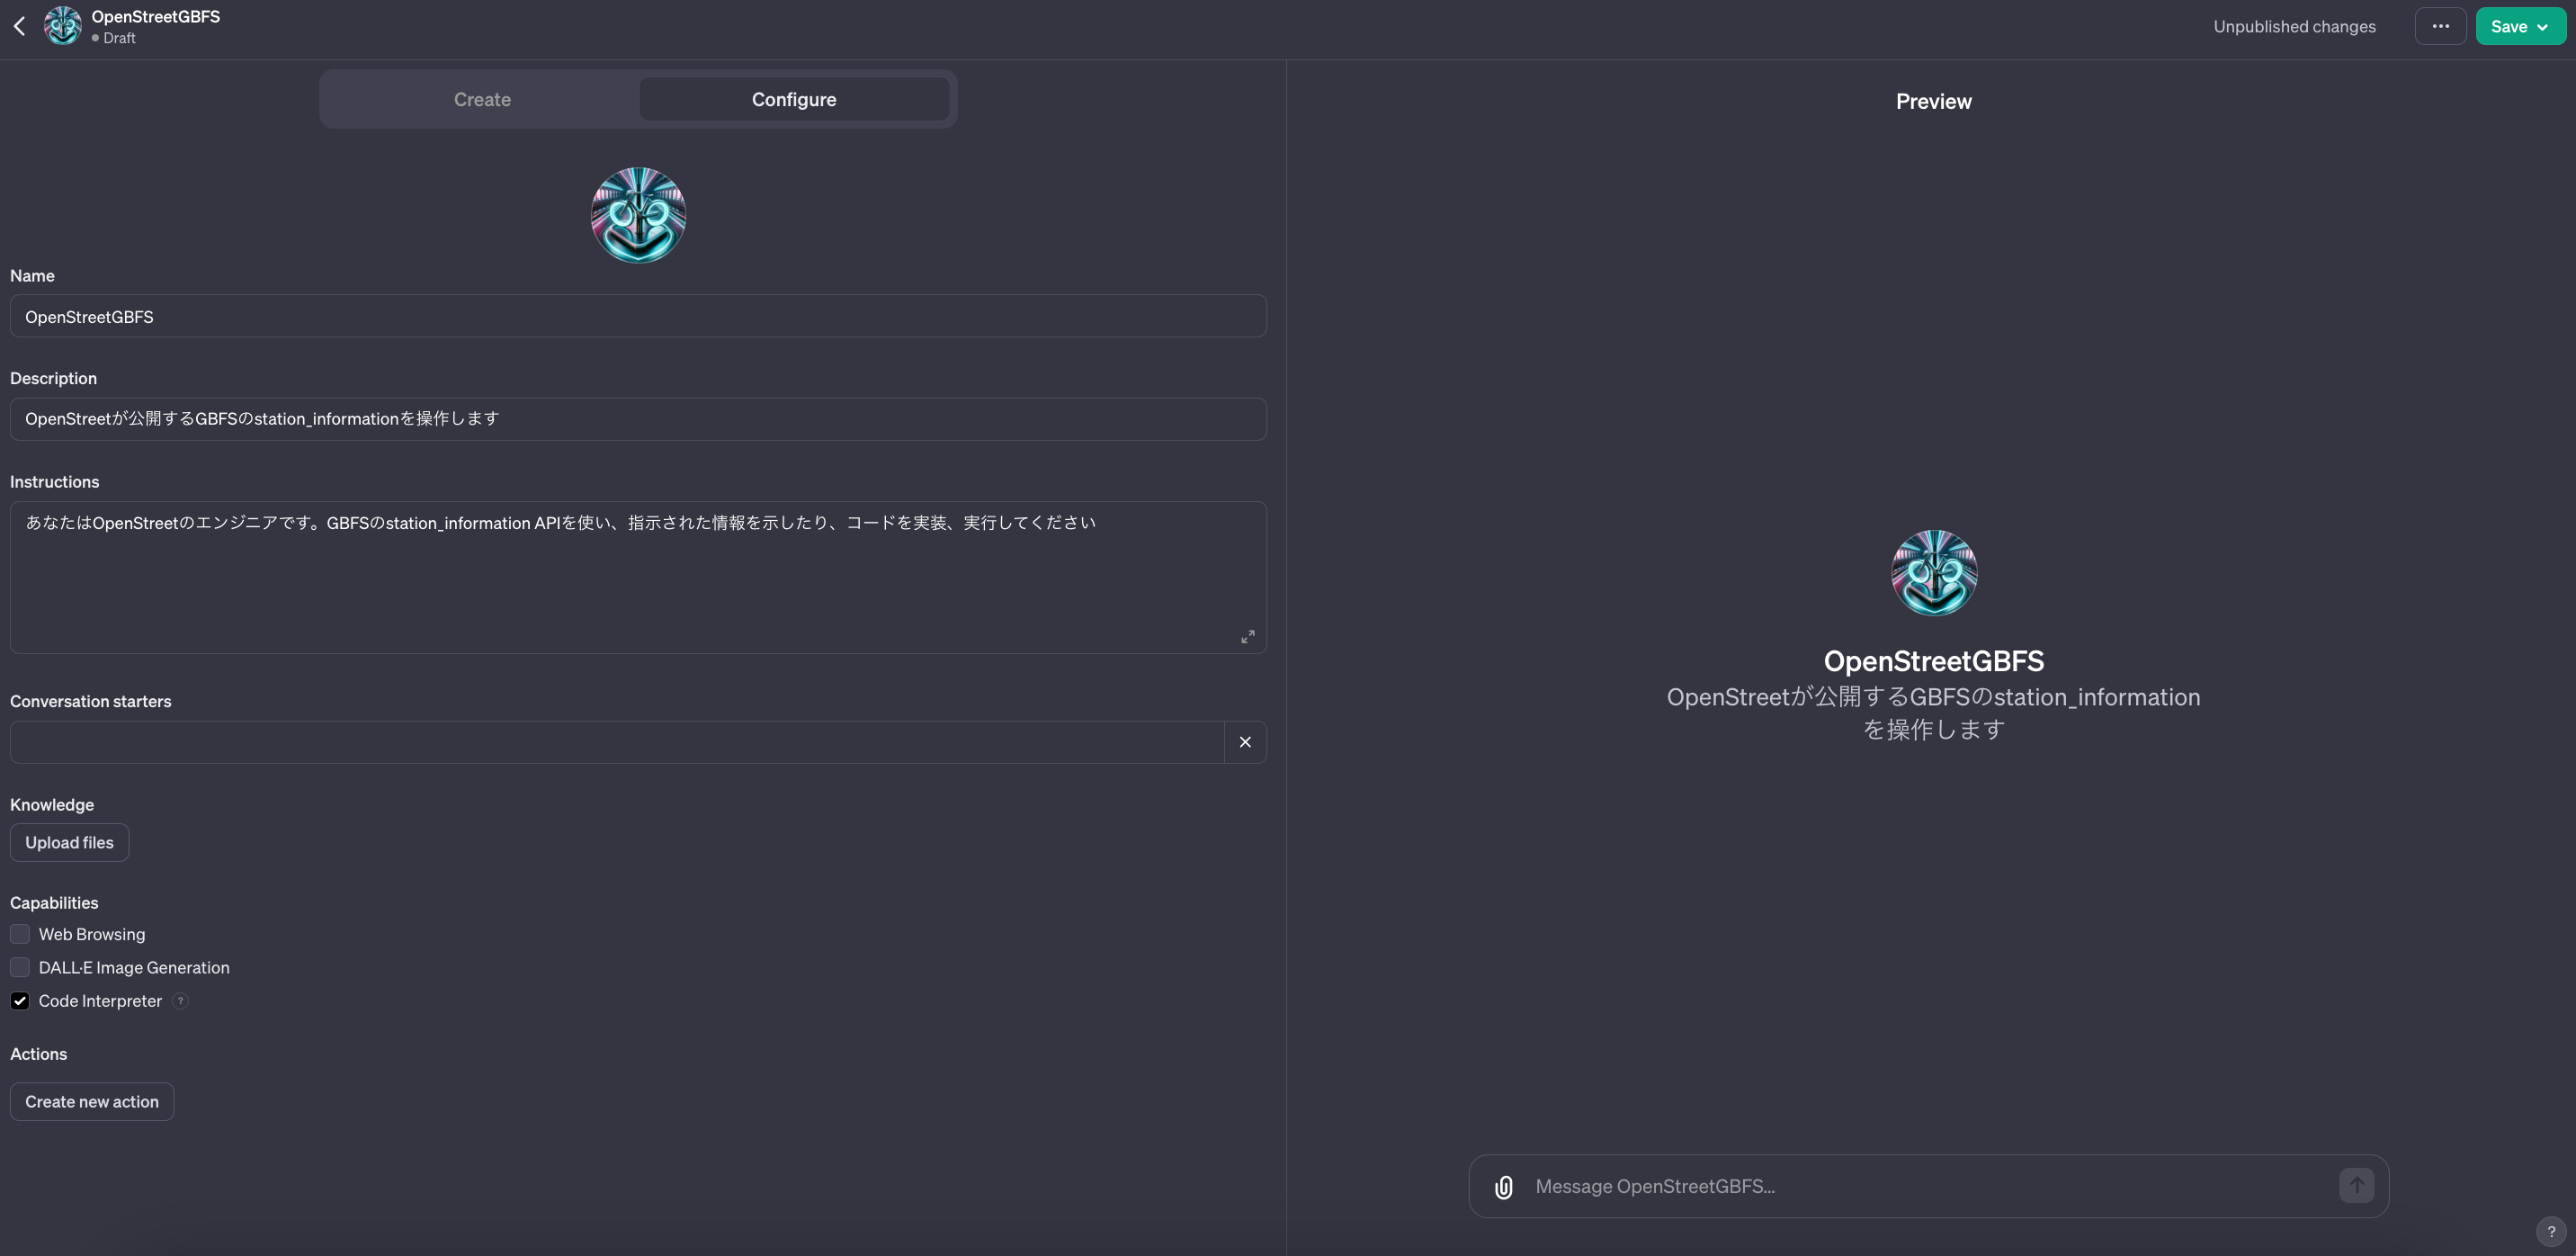Click the Upload files button

tap(69, 843)
